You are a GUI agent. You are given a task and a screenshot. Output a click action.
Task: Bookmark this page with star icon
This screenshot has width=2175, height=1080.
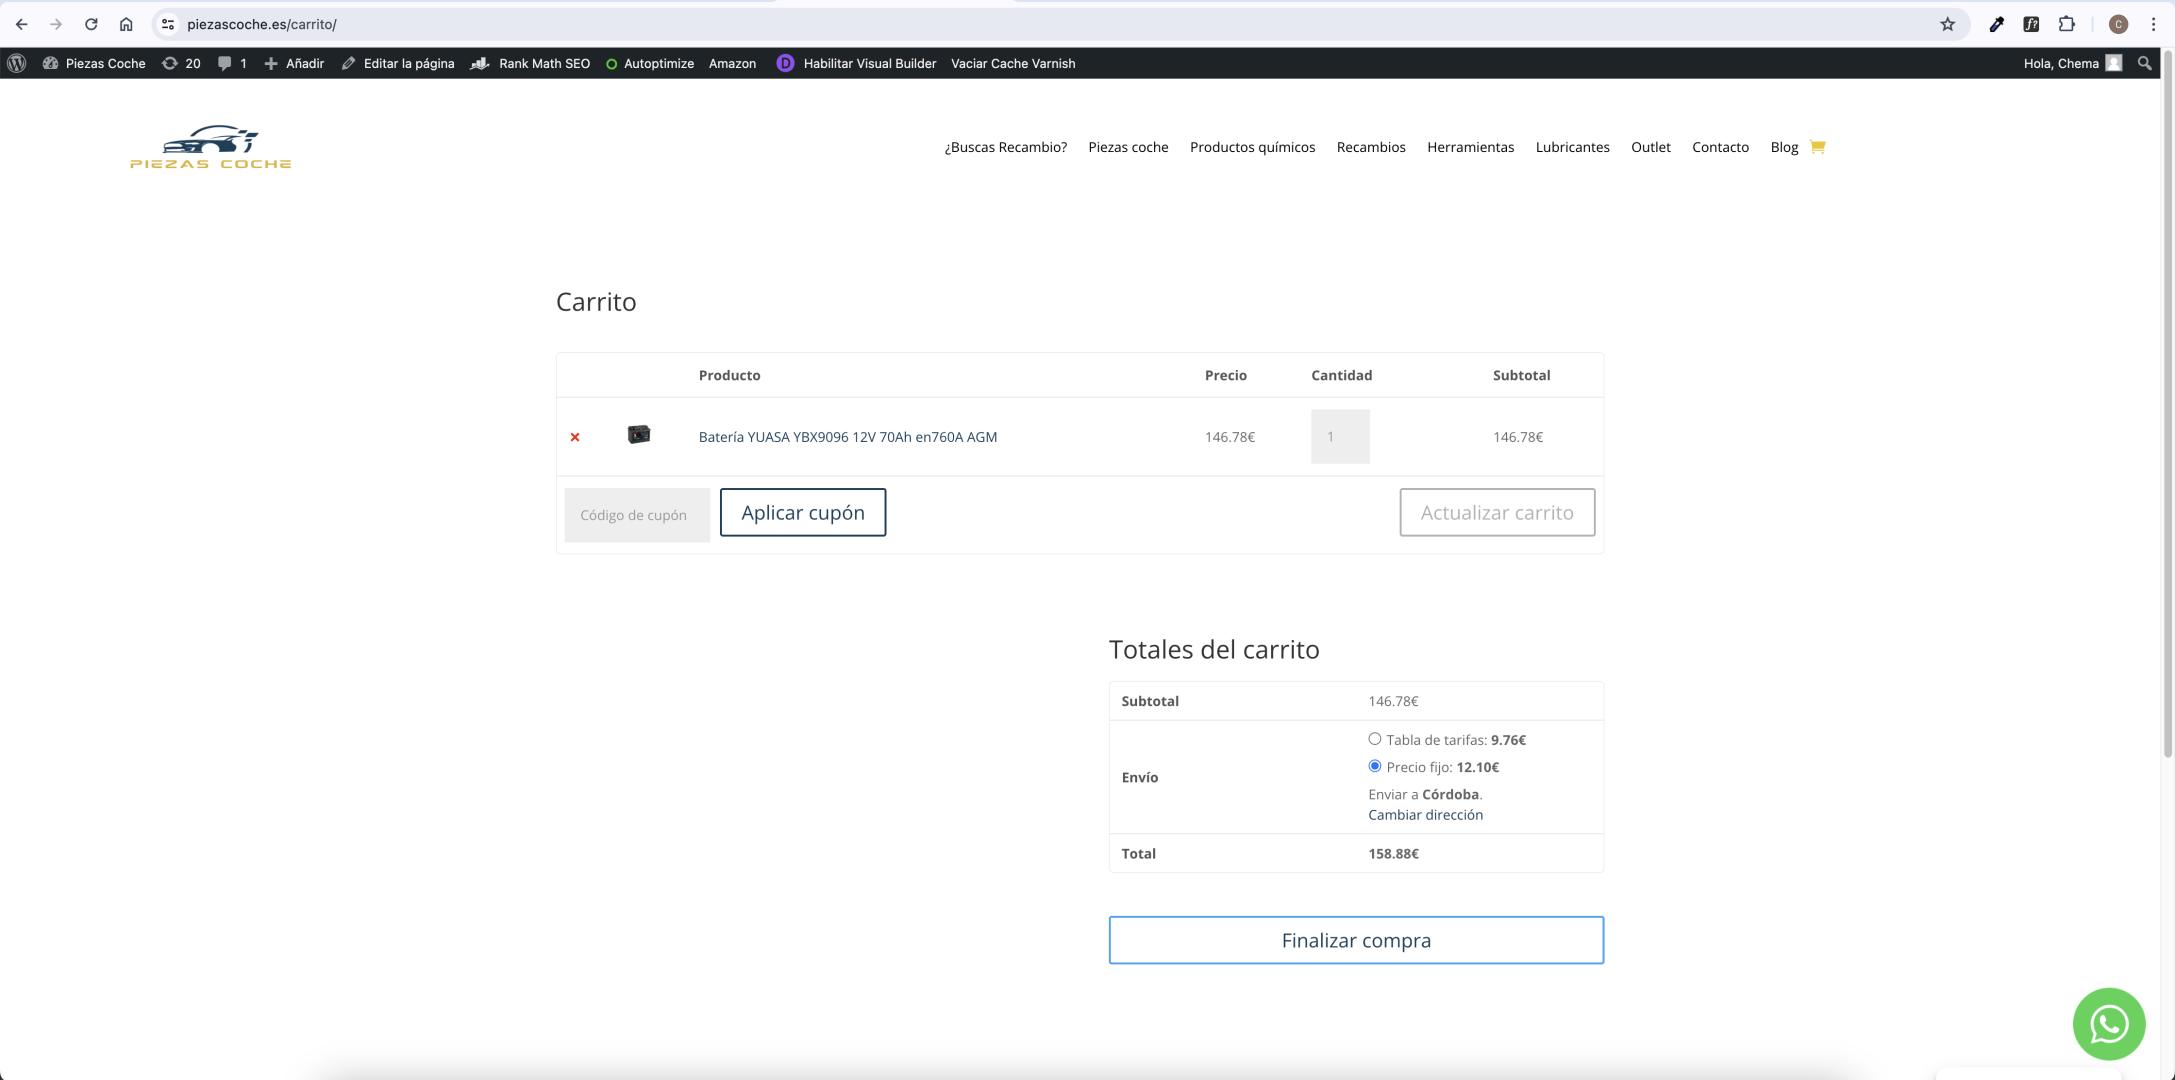point(1947,24)
